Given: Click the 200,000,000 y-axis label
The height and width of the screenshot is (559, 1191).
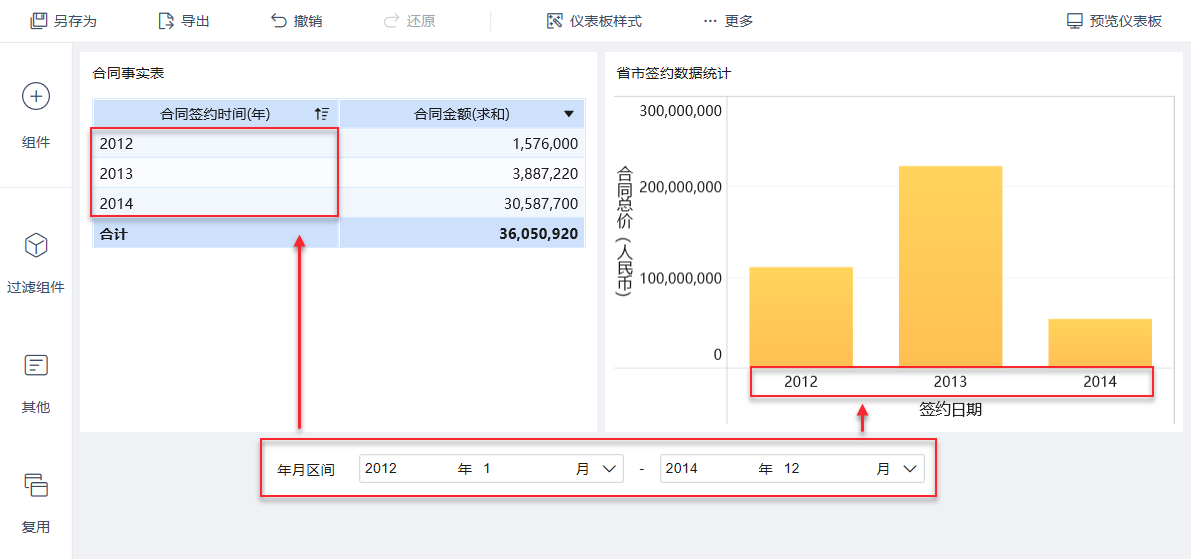Looking at the screenshot, I should click(681, 187).
